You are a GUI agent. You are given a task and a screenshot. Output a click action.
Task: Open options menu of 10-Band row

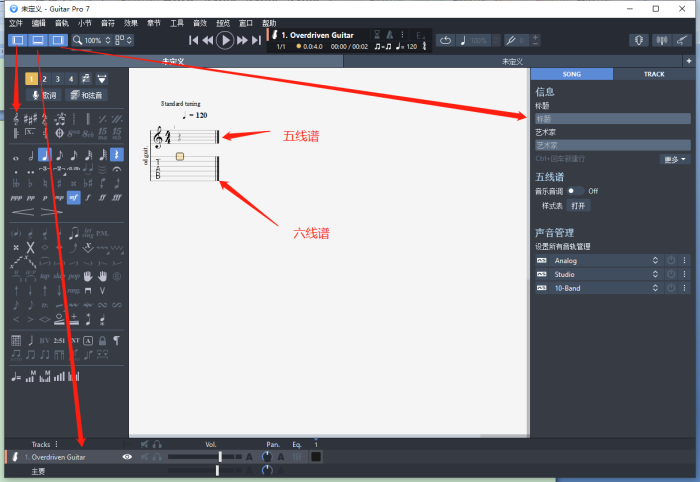(684, 288)
